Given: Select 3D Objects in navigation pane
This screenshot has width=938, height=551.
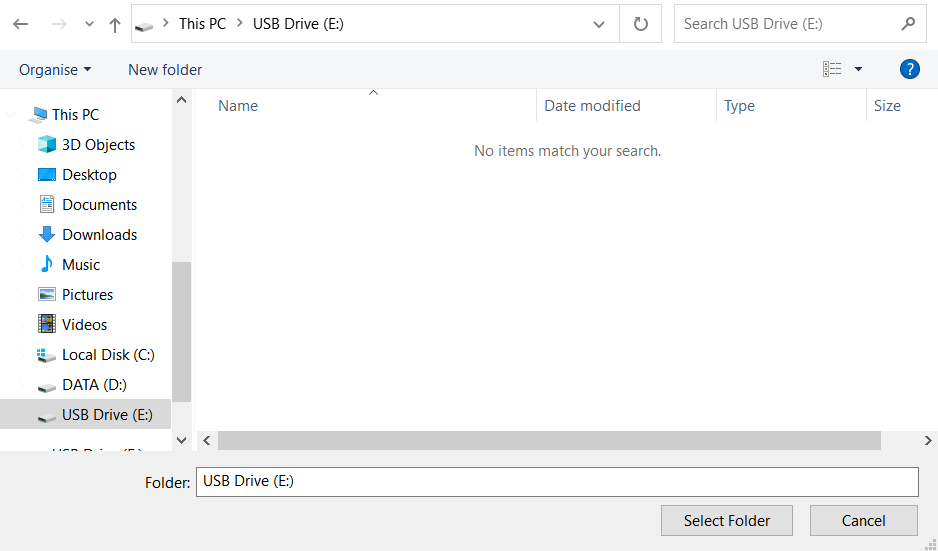Looking at the screenshot, I should (98, 145).
